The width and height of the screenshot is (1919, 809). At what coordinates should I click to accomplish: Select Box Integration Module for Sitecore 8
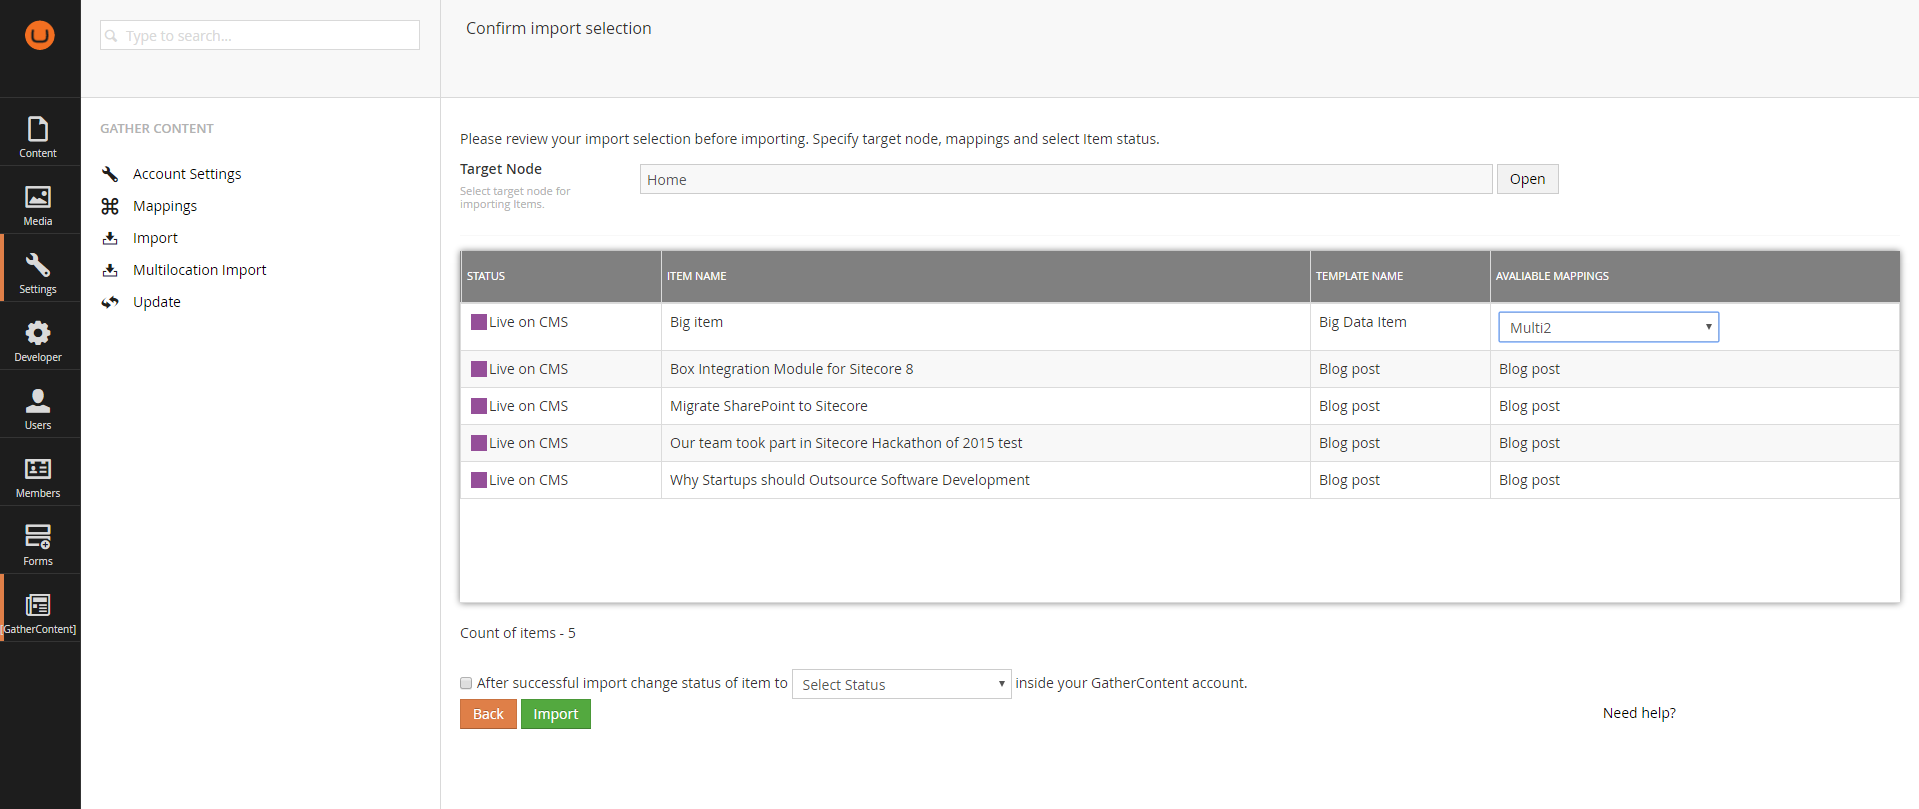coord(791,369)
